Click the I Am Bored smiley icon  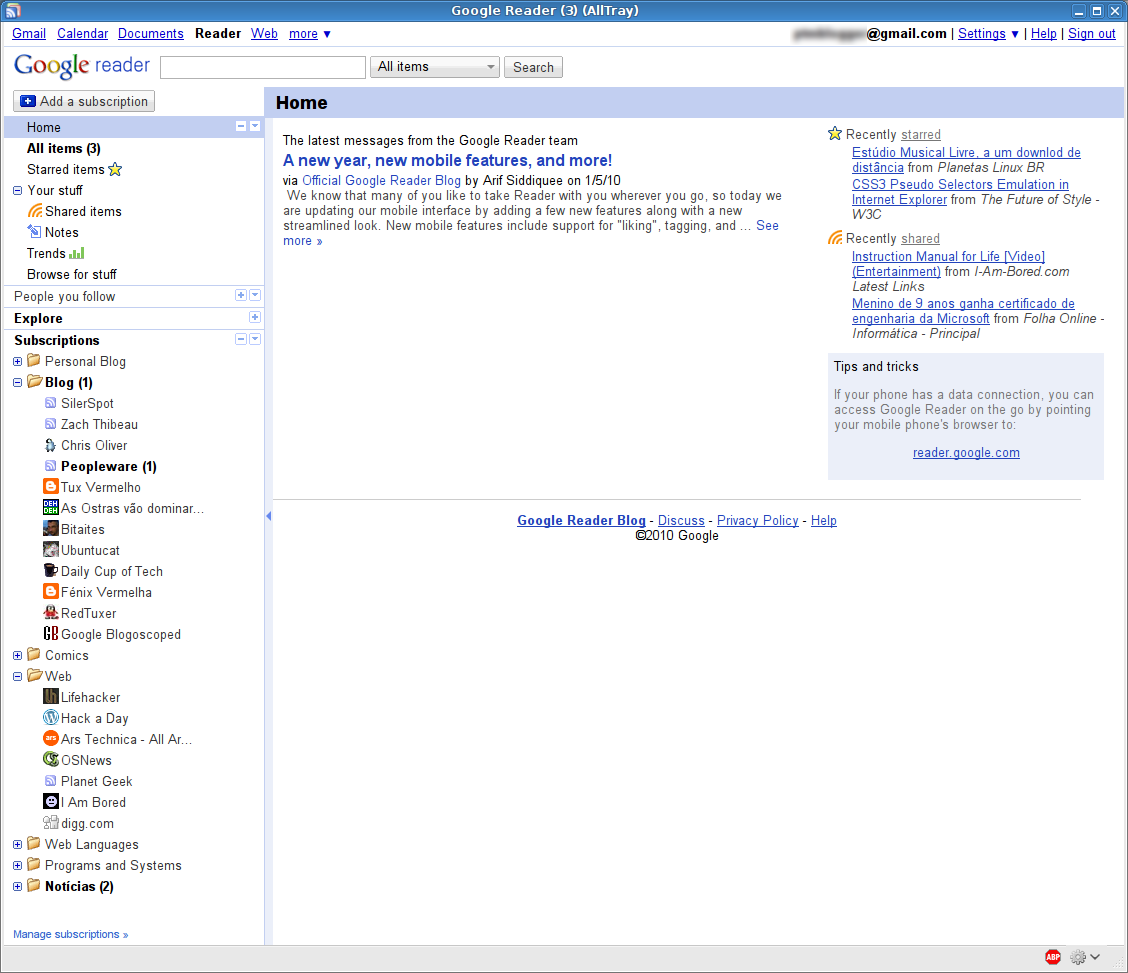[50, 801]
